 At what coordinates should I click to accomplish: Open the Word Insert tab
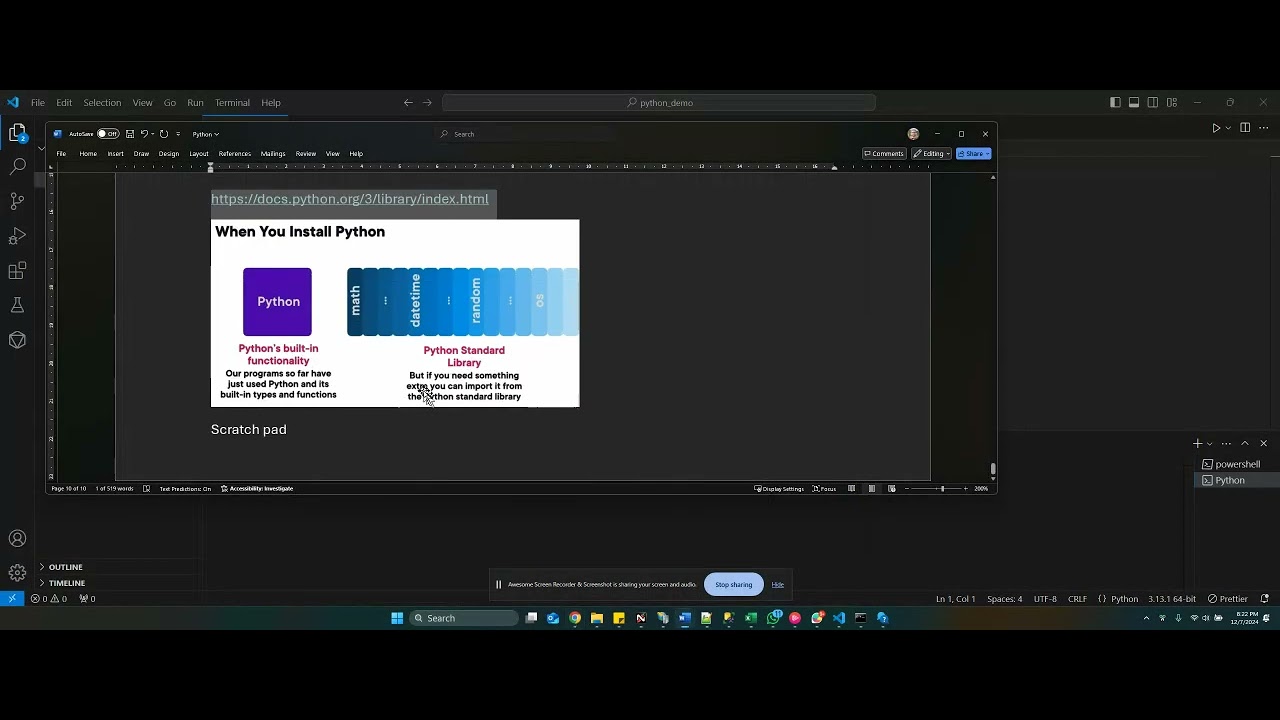click(x=116, y=154)
